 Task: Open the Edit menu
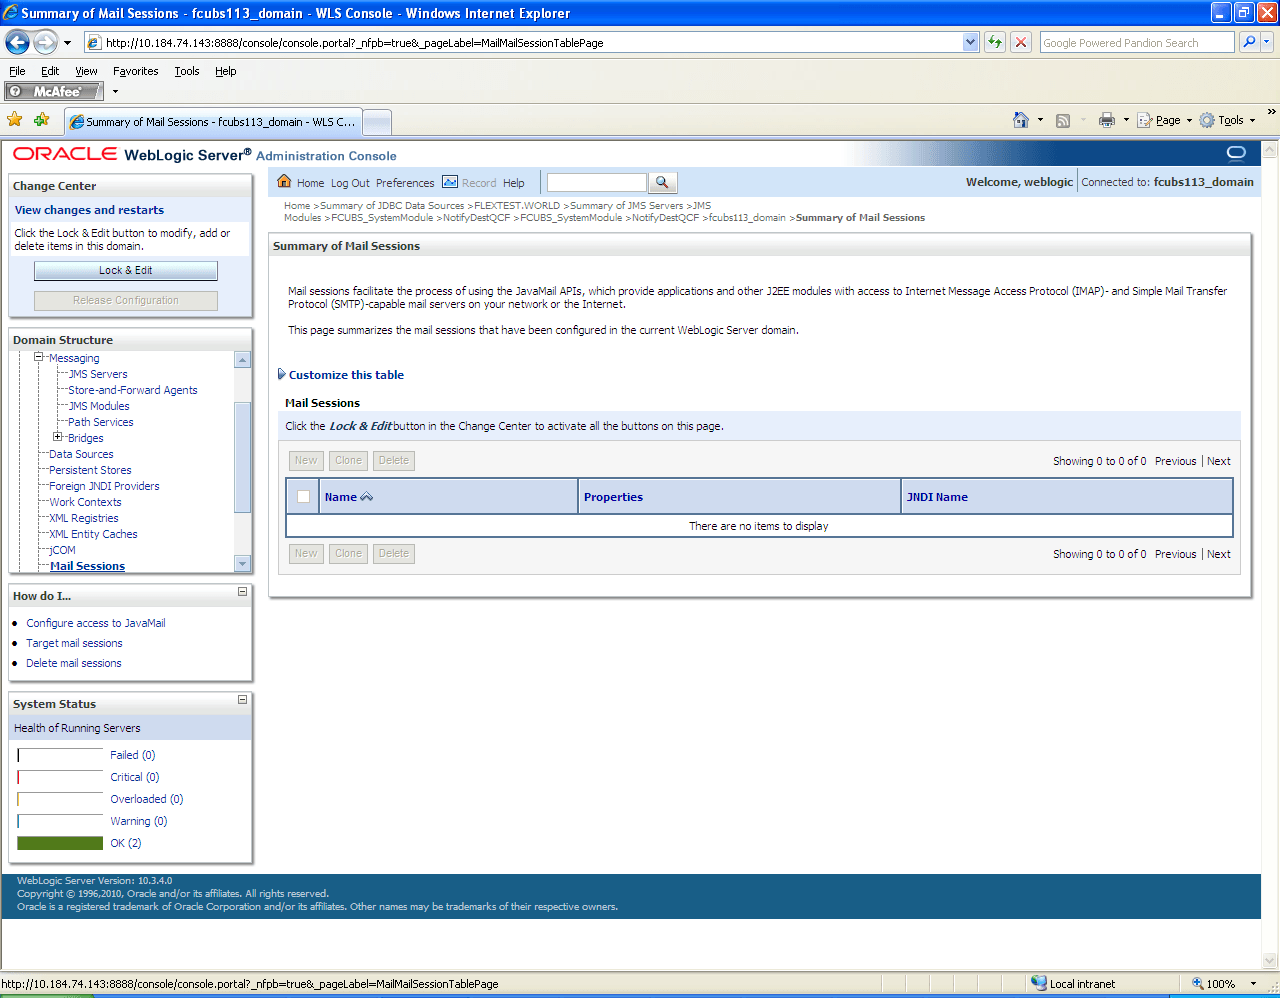coord(50,71)
